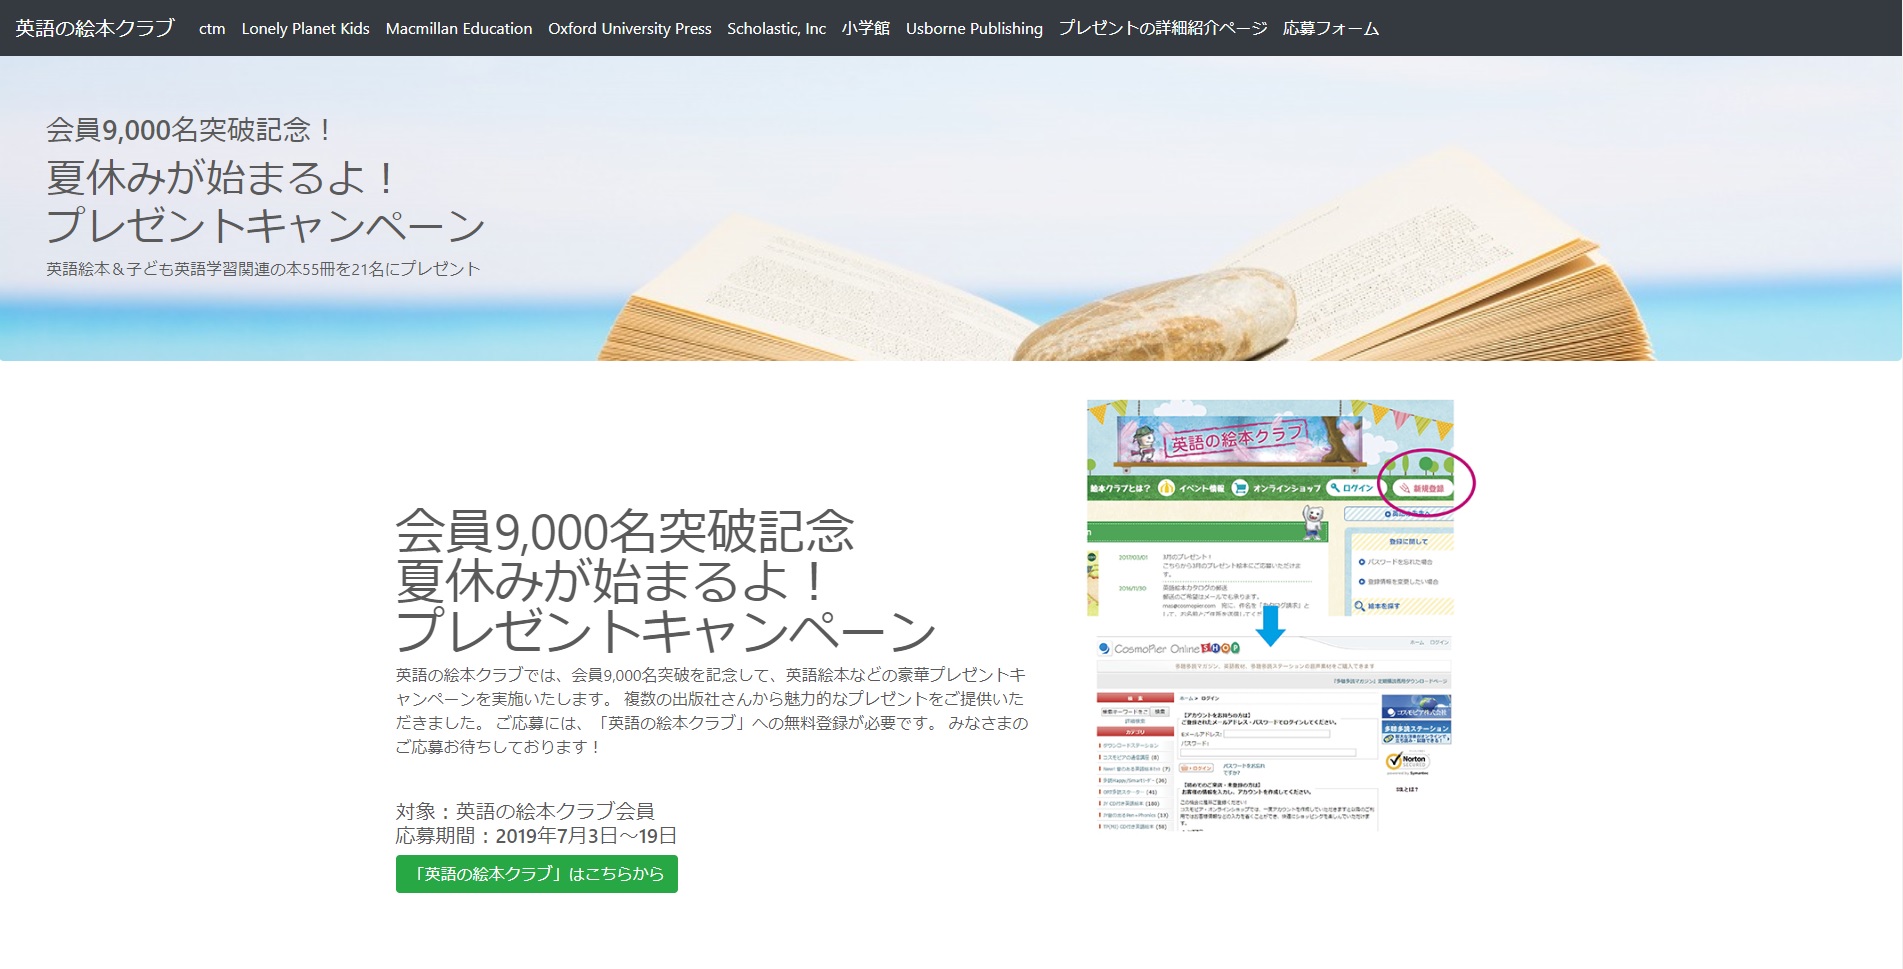Screen dimensions: 1903x969
Task: Open Lonely Planet Kids section
Action: [x=305, y=28]
